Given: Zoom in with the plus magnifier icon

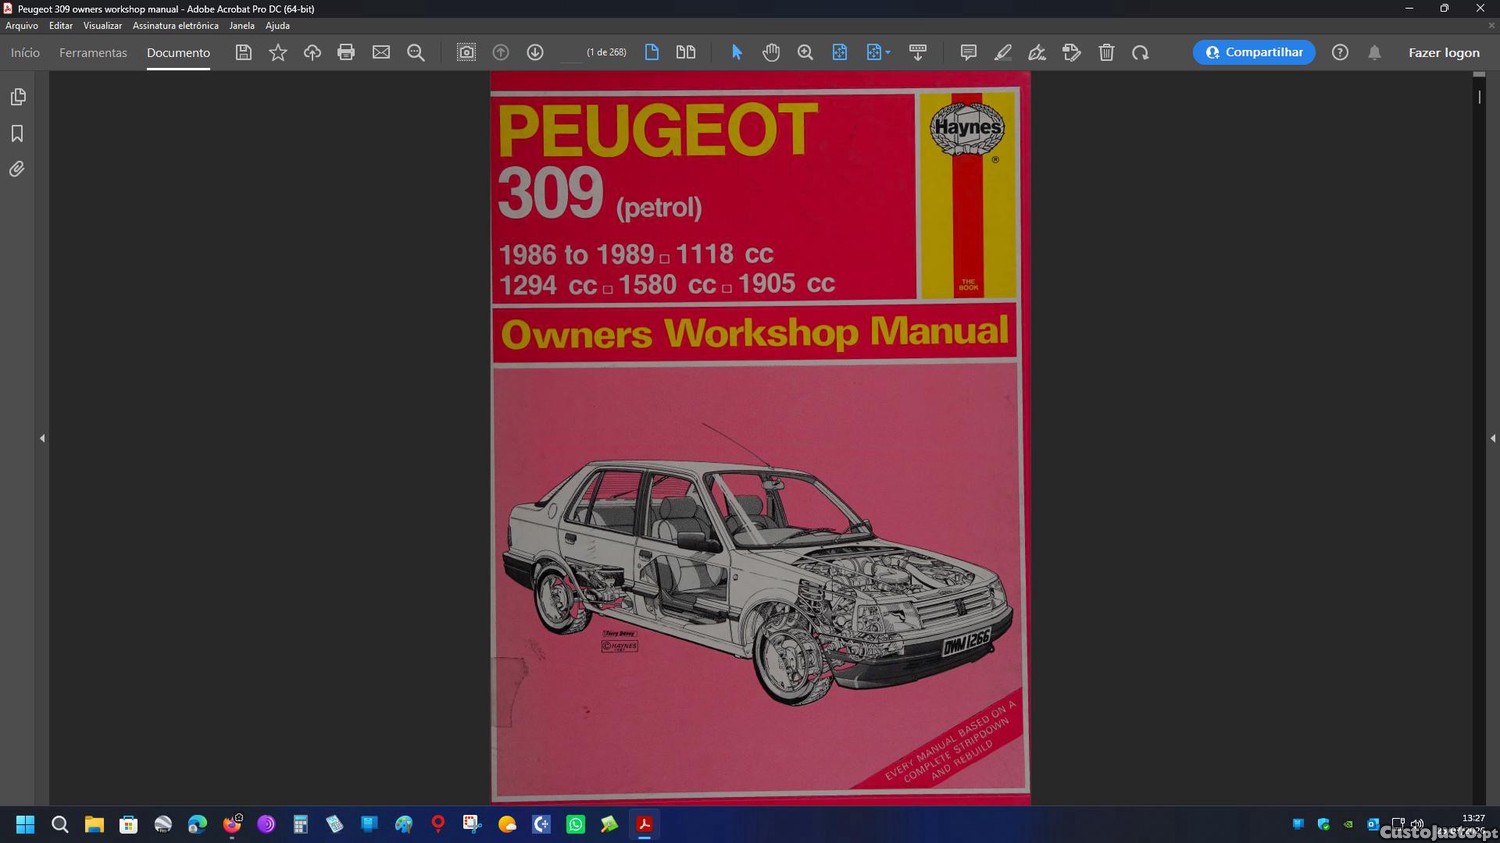Looking at the screenshot, I should coord(805,52).
